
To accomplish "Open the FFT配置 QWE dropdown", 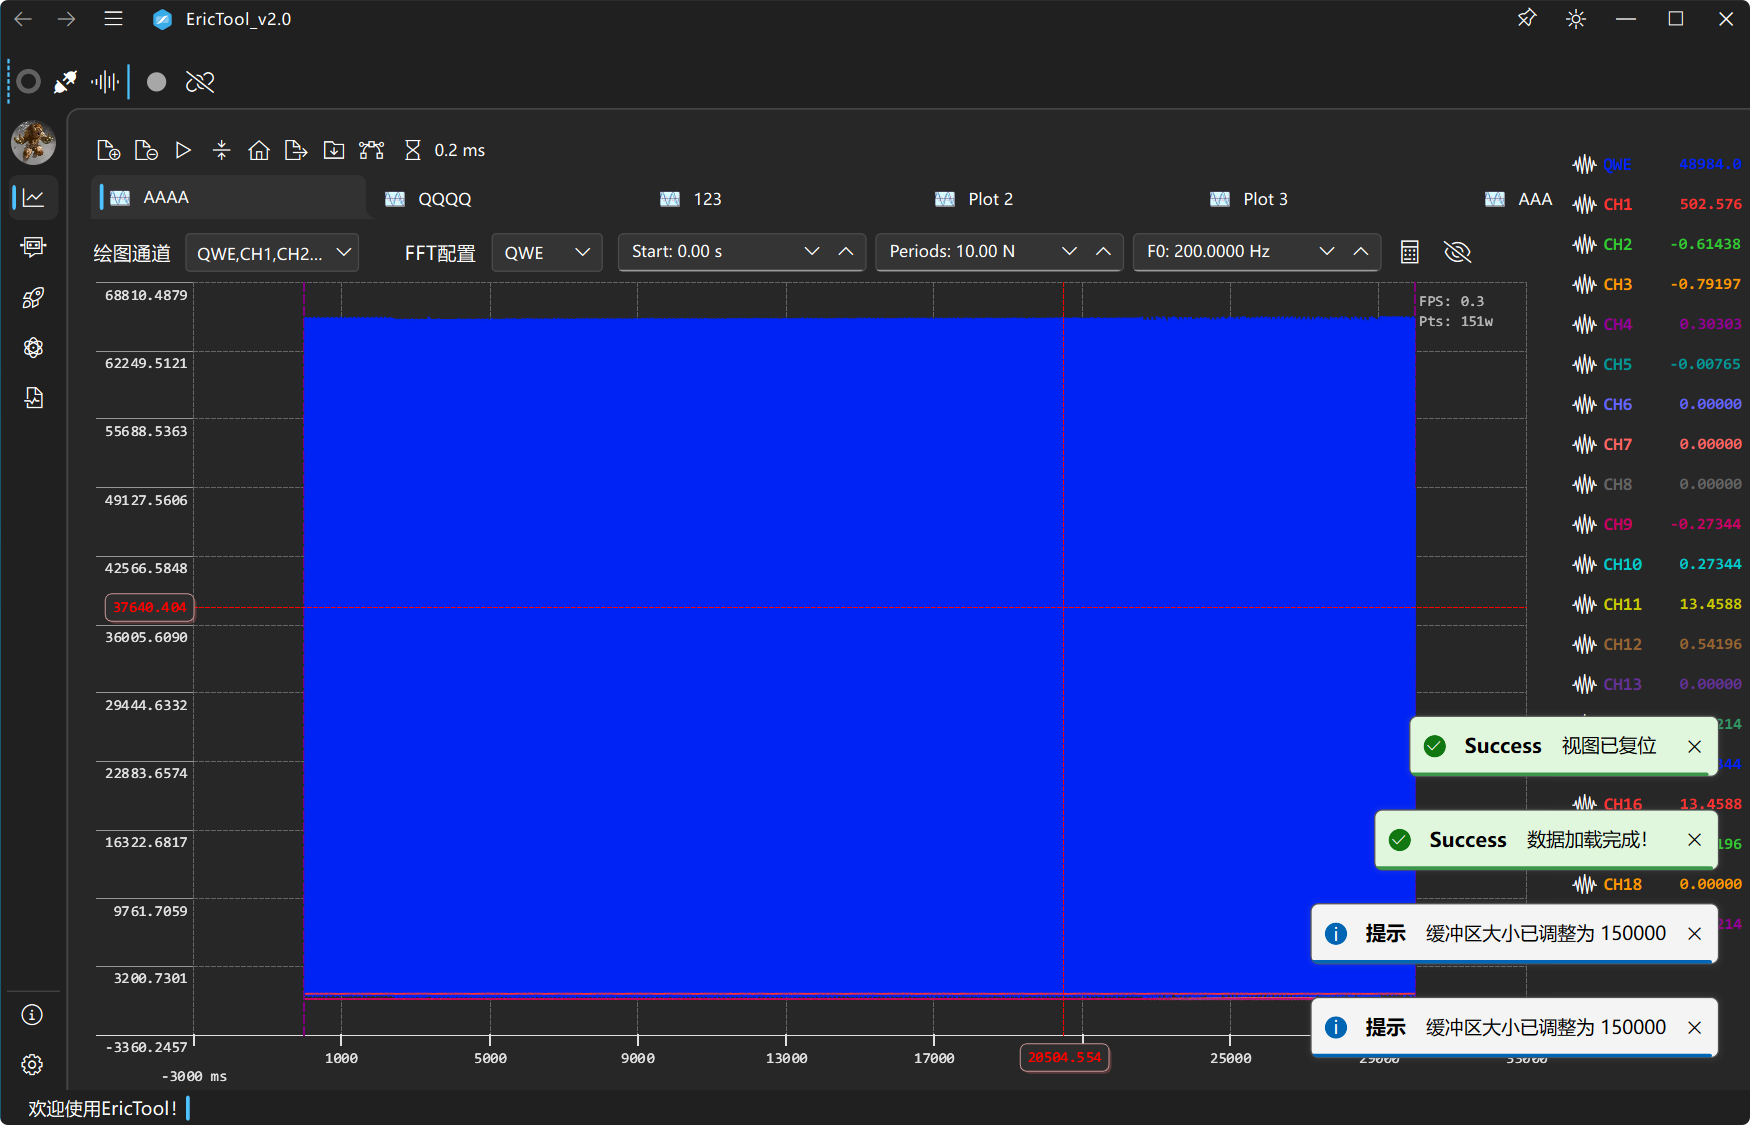I will 546,253.
